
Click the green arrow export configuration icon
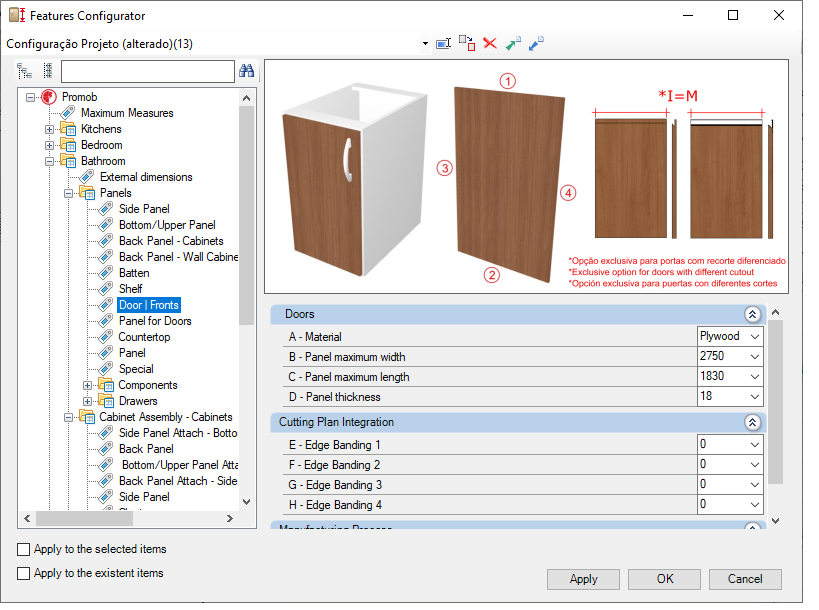pos(513,43)
